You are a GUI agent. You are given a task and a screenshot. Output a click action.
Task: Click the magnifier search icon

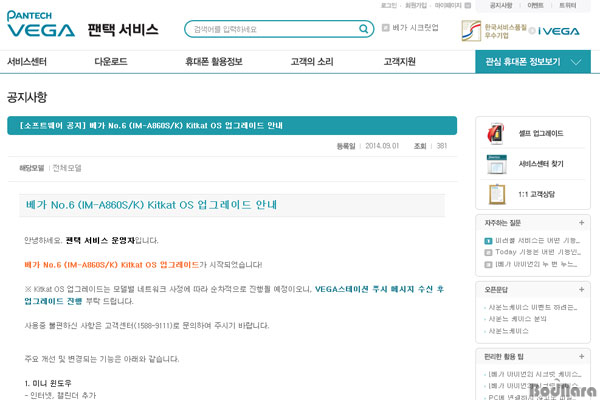tap(364, 29)
